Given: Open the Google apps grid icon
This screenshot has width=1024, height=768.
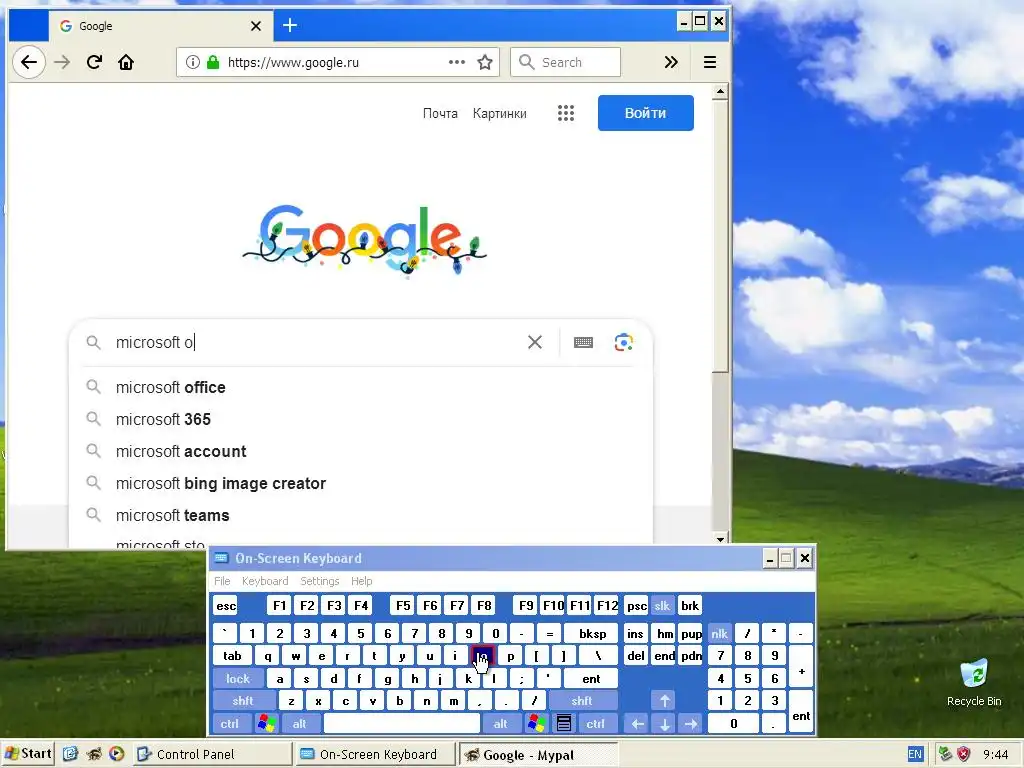Looking at the screenshot, I should click(566, 113).
